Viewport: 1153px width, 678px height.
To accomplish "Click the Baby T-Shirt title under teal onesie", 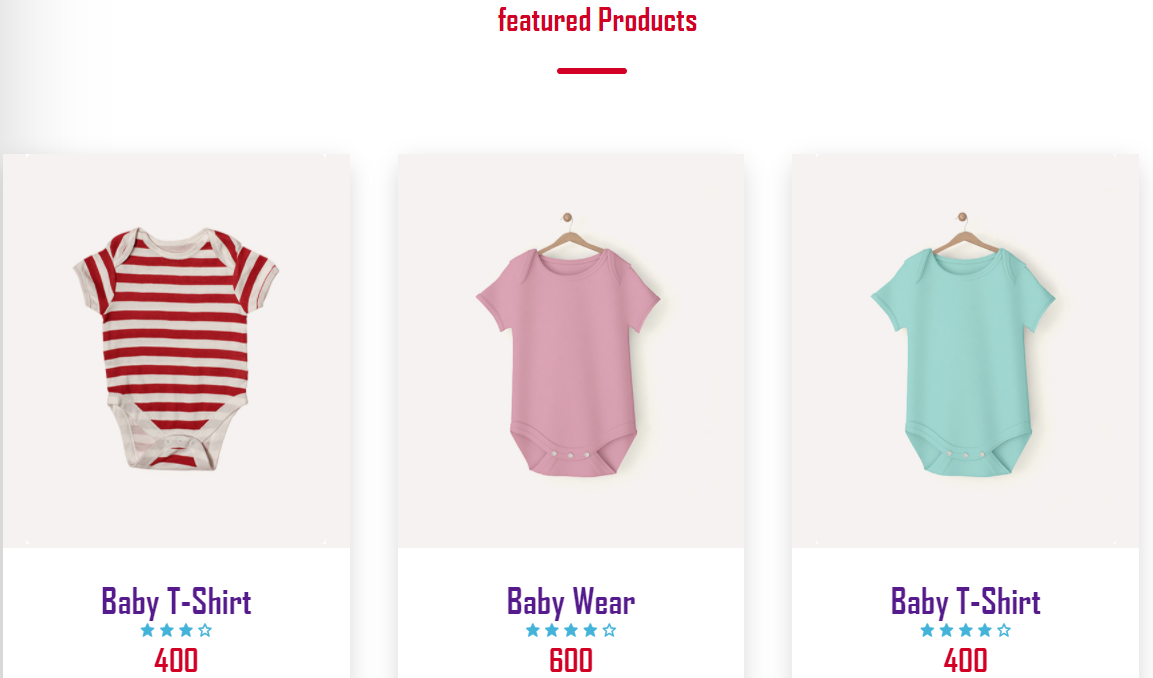I will tap(965, 602).
